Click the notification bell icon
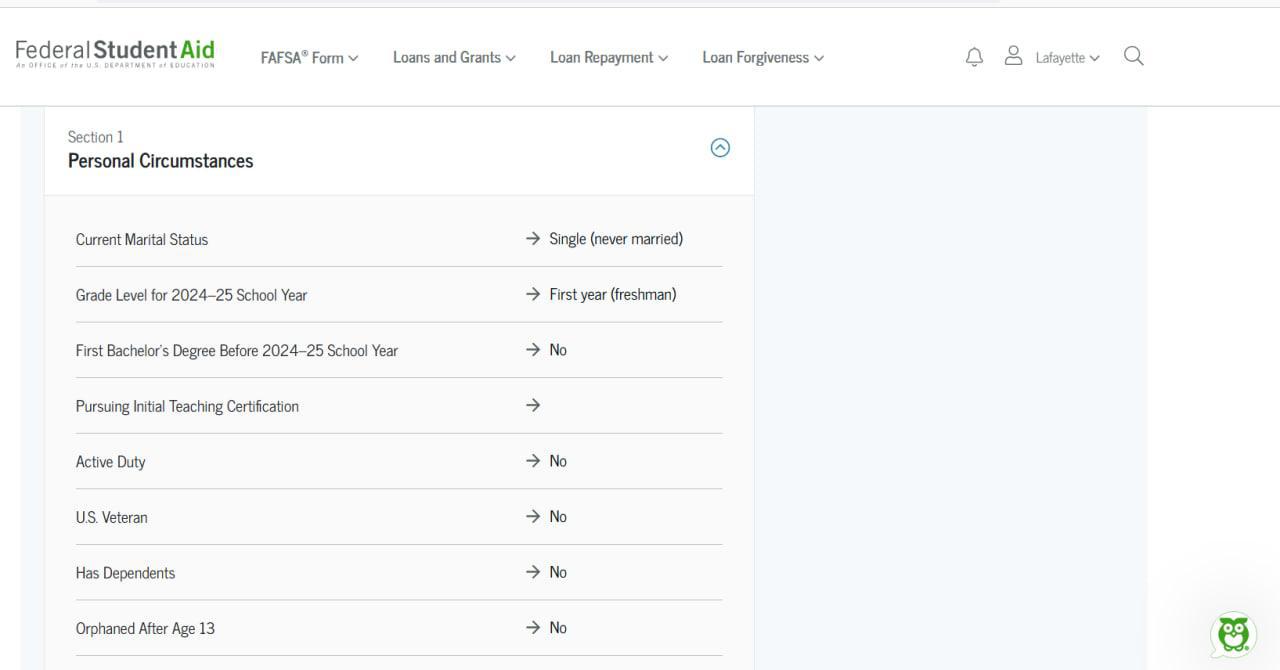 click(974, 57)
